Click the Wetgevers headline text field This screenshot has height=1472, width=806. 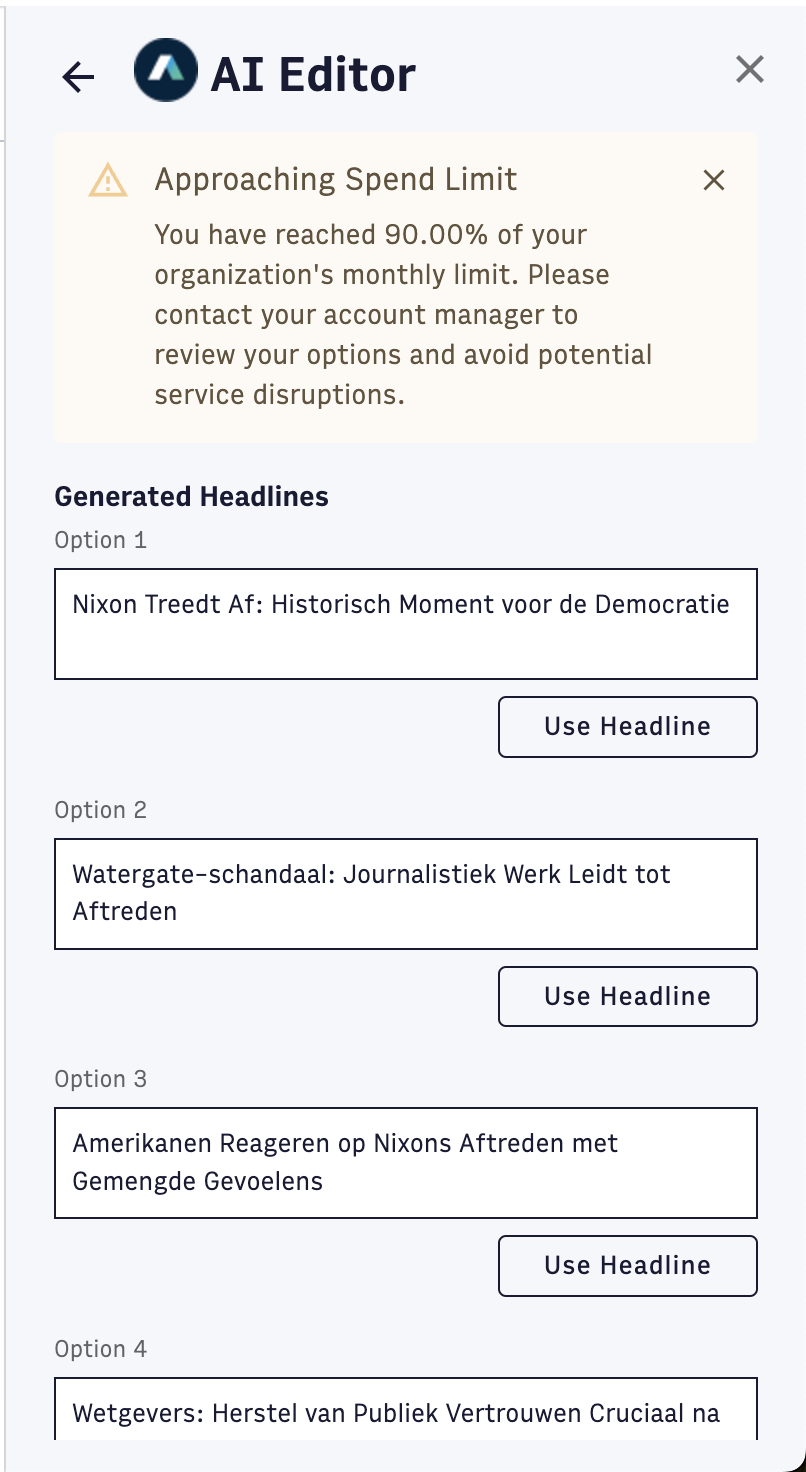pos(405,1409)
